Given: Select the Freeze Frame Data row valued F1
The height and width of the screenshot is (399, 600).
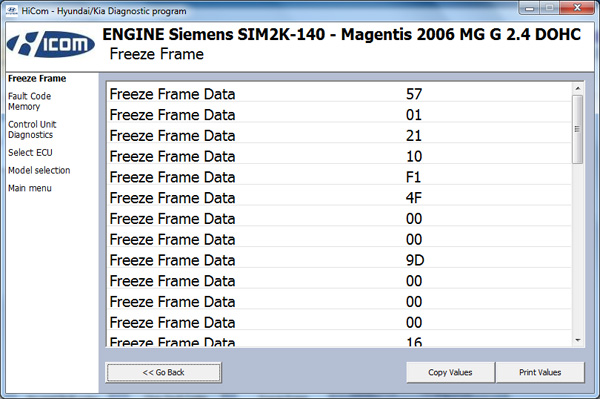Looking at the screenshot, I should [x=339, y=177].
